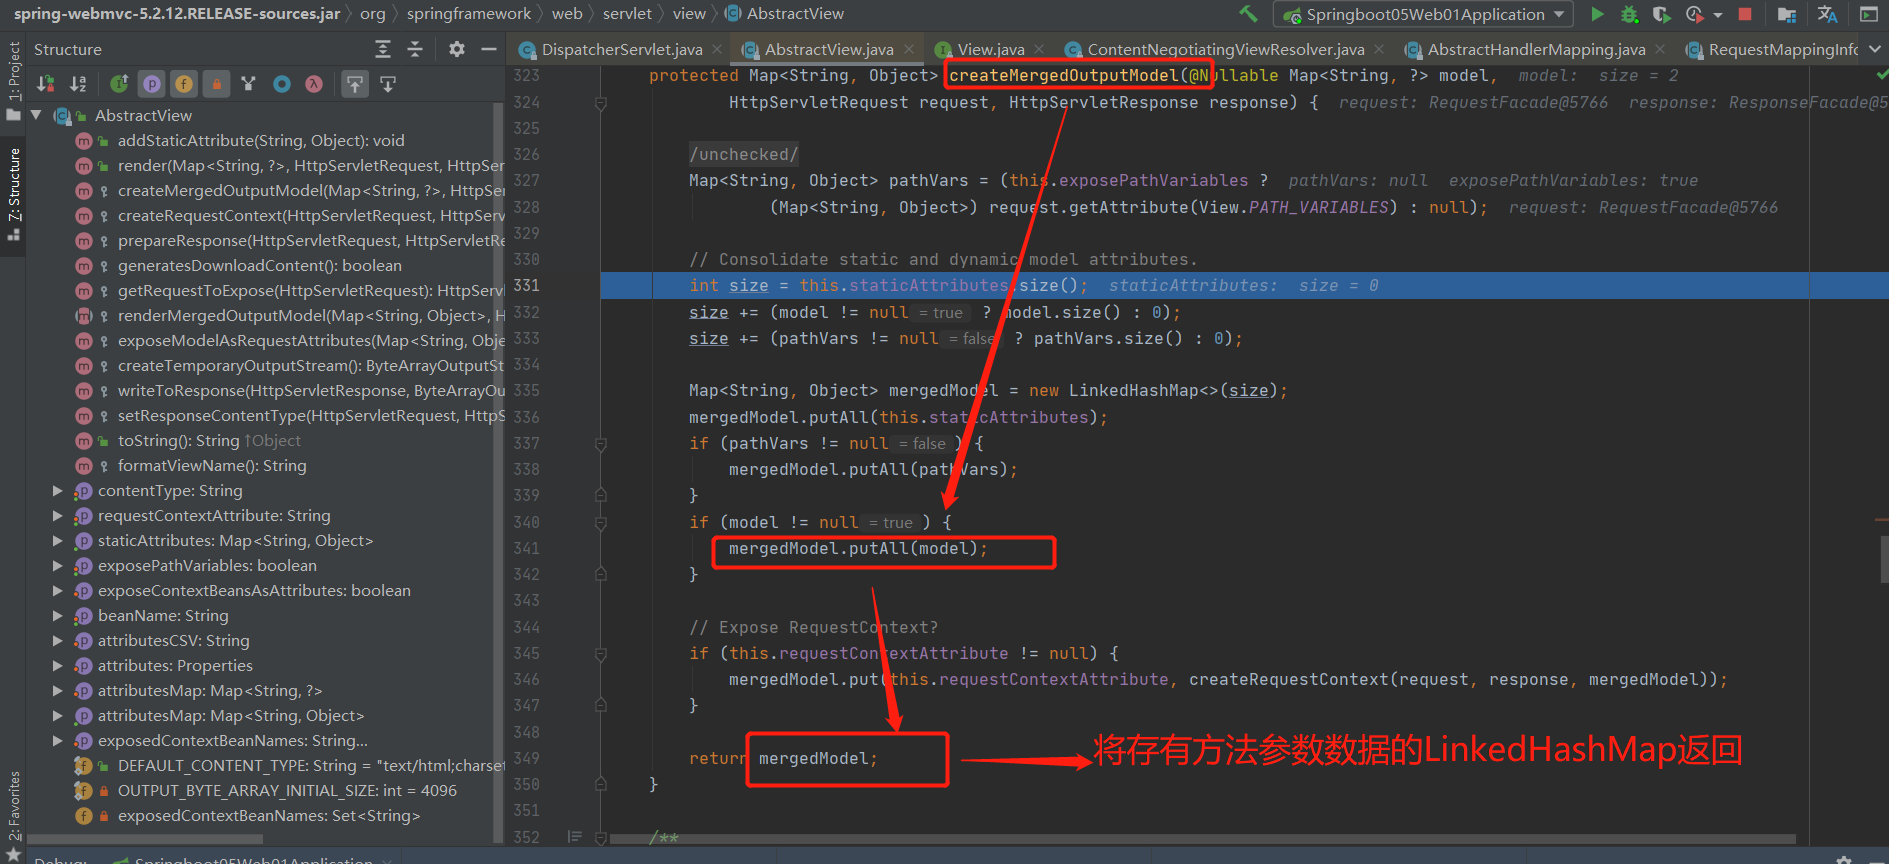The width and height of the screenshot is (1889, 864).
Task: Switch to ContentNegotiatingViewResolver.java tab
Action: [1226, 49]
